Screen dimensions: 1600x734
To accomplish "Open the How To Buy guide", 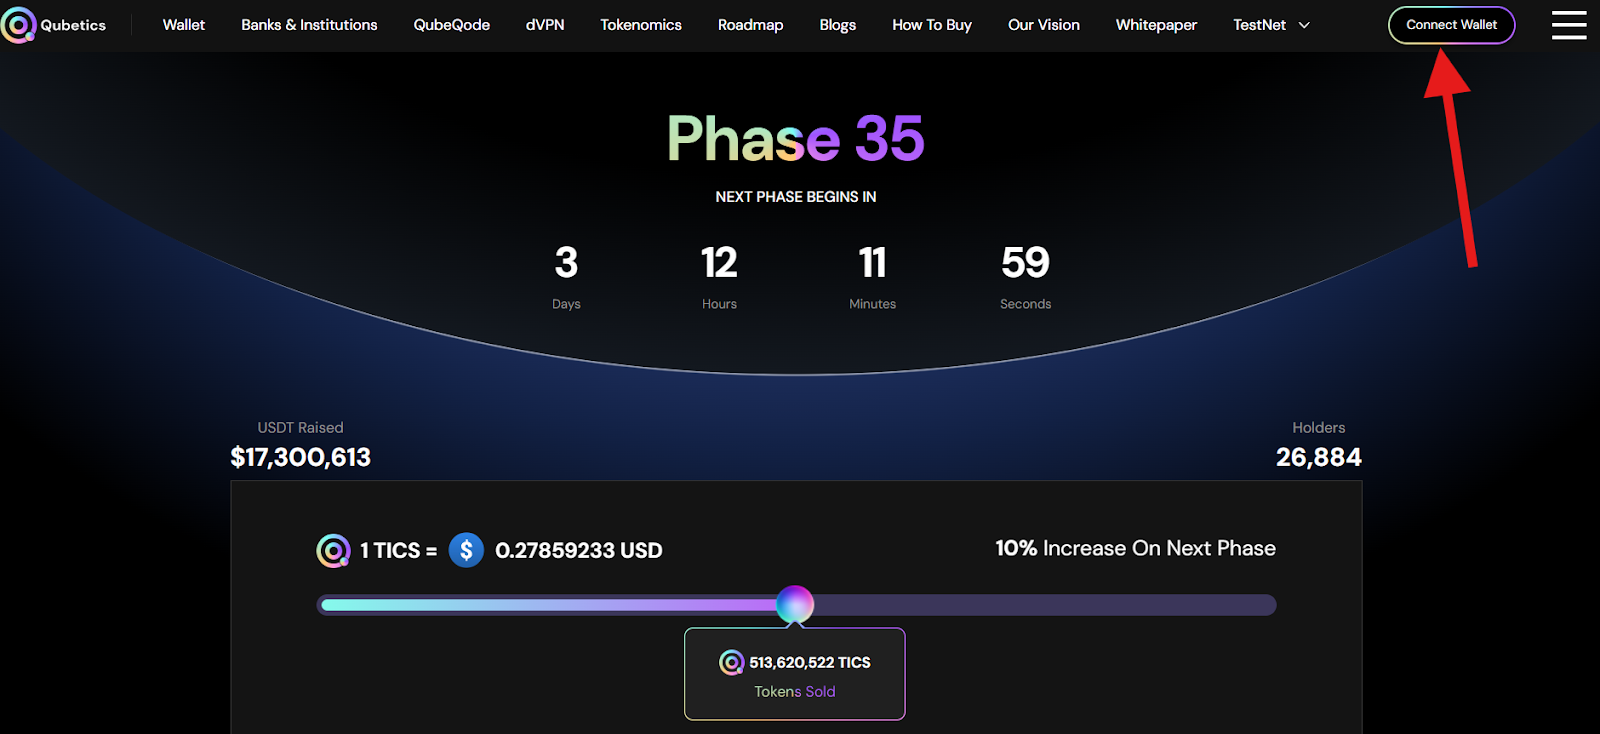I will pos(932,25).
